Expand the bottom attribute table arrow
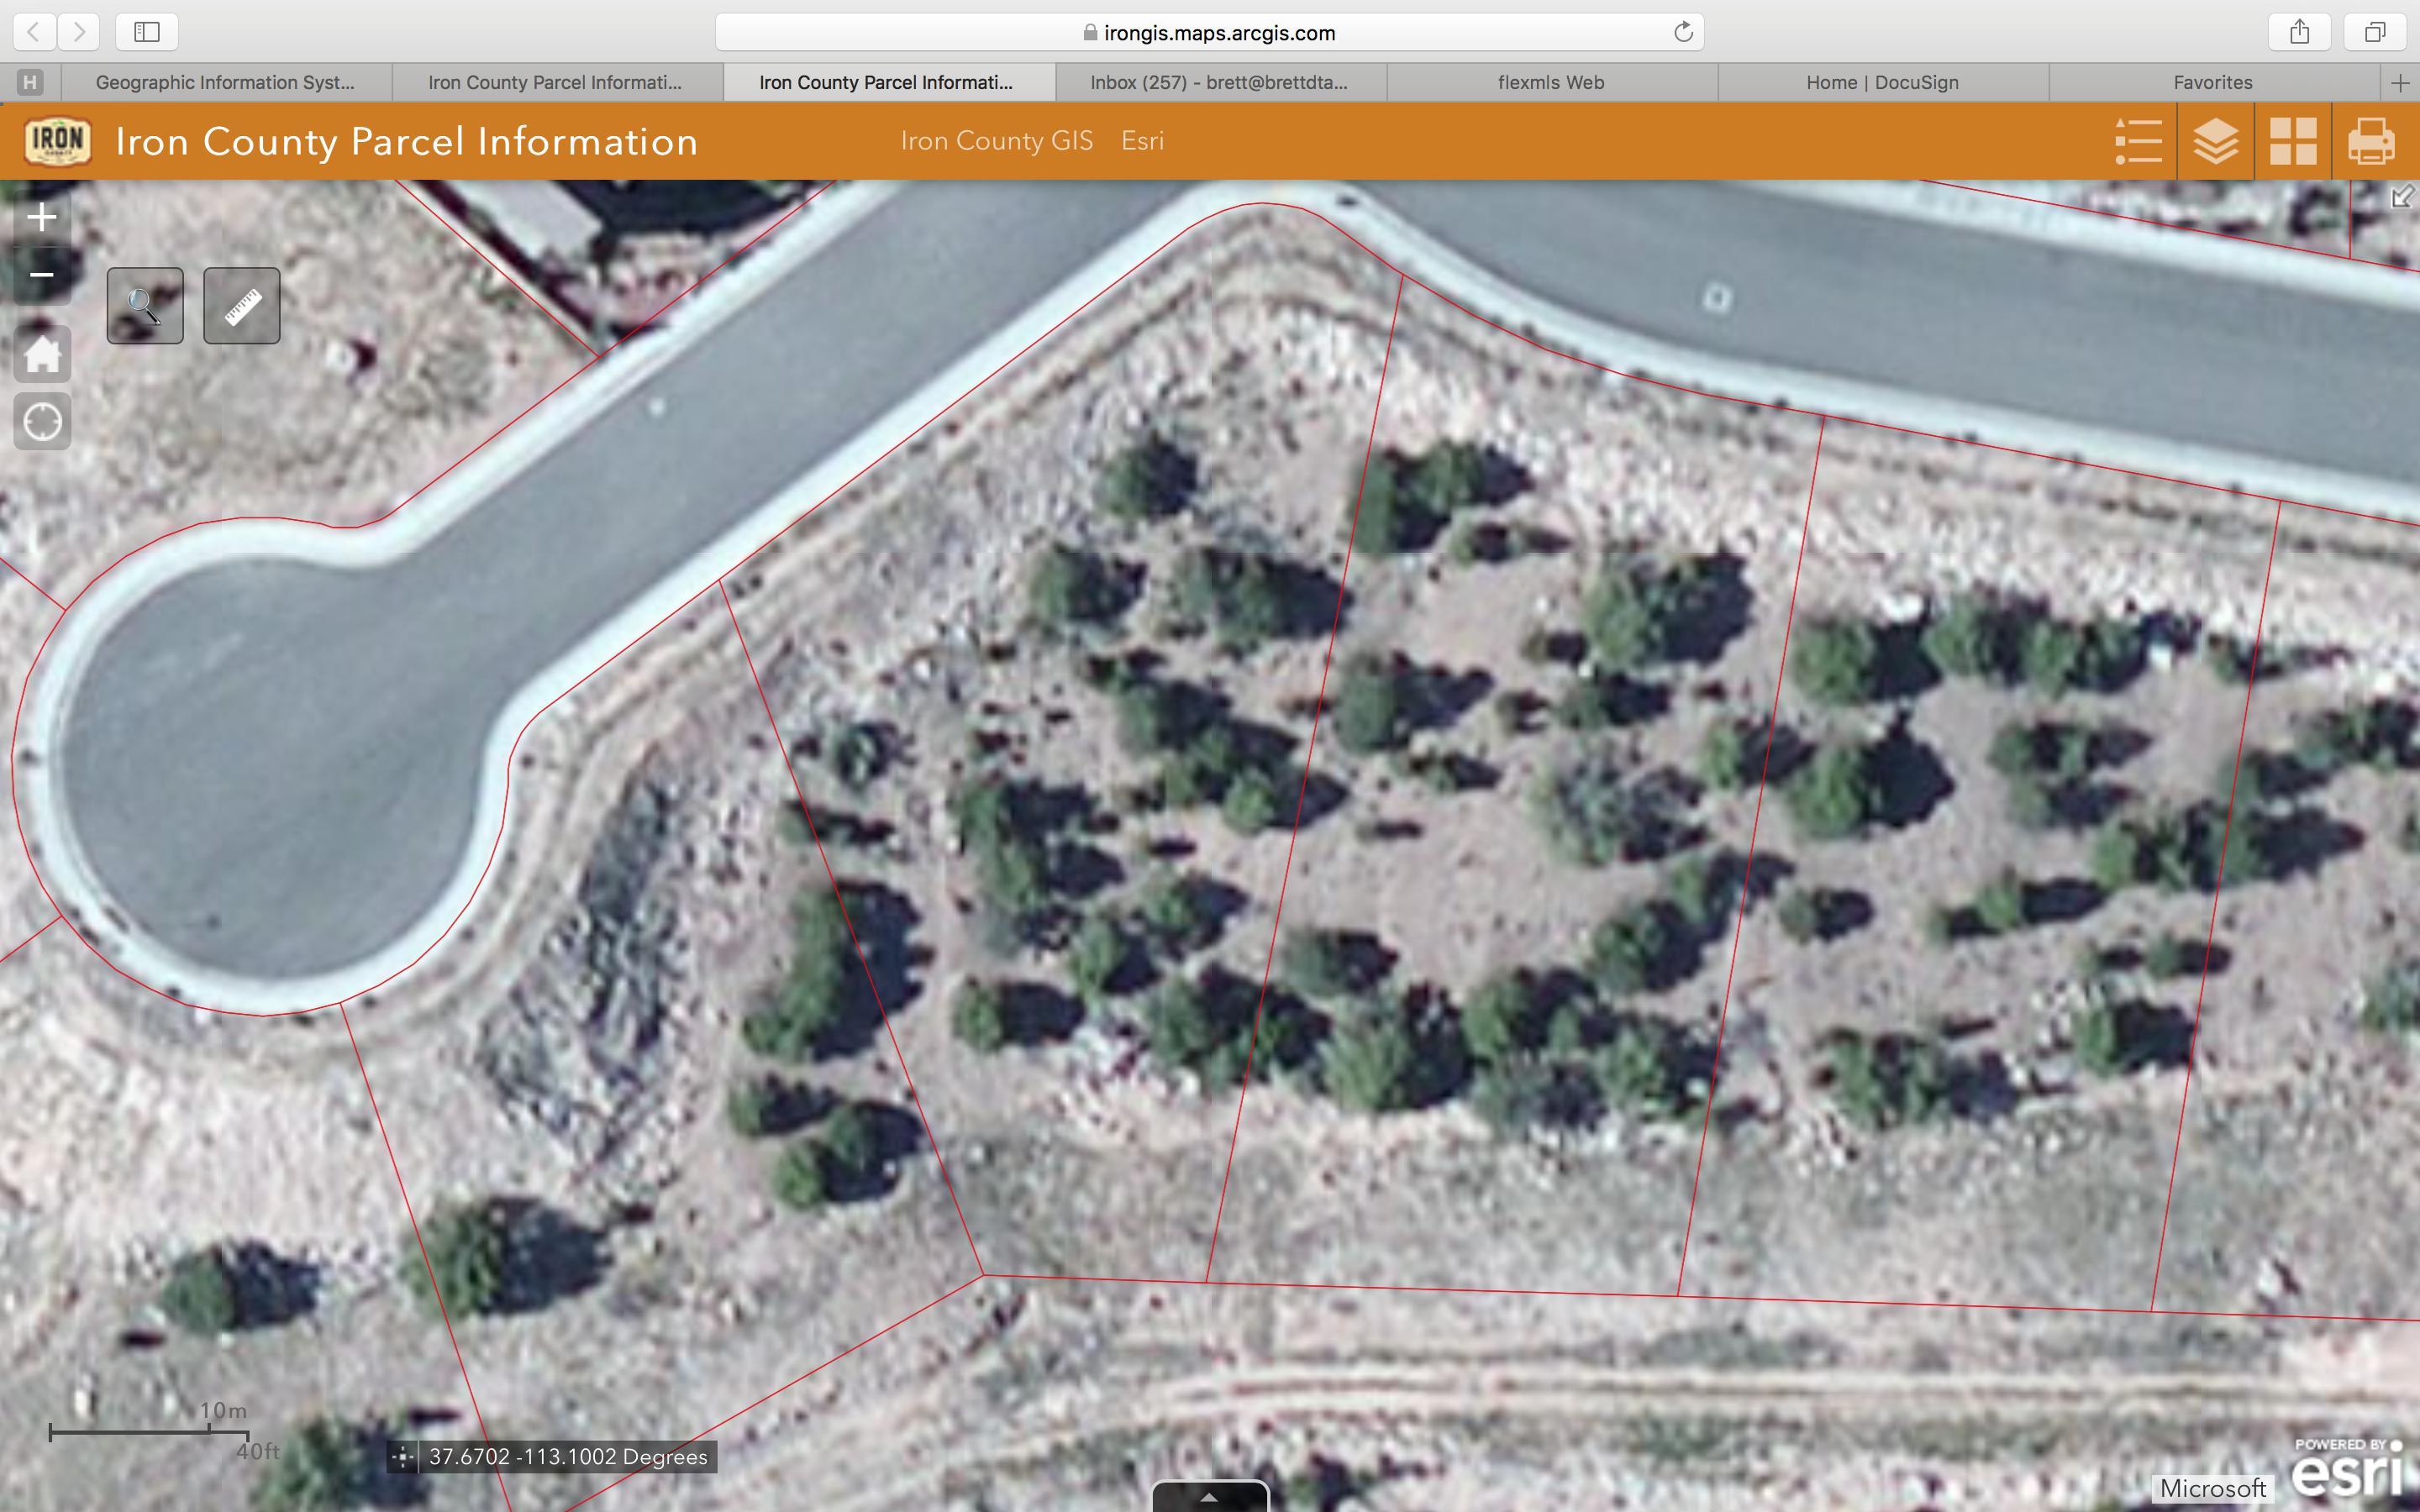The height and width of the screenshot is (1512, 2420). (1210, 1497)
